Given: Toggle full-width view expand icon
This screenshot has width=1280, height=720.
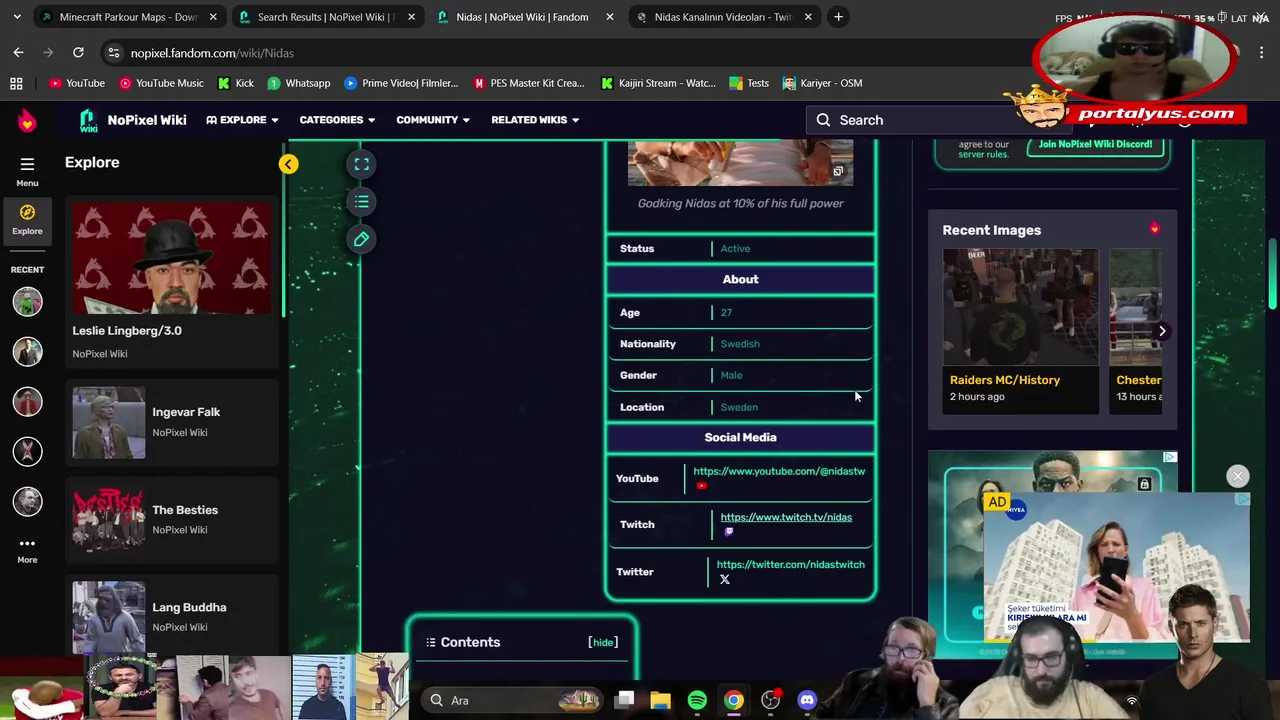Looking at the screenshot, I should (362, 164).
